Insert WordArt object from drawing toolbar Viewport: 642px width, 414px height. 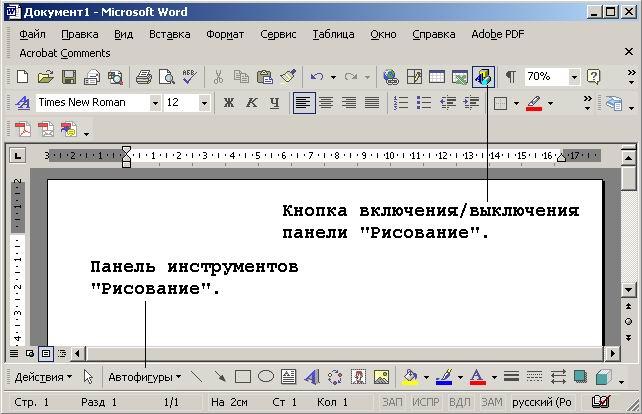coord(311,377)
